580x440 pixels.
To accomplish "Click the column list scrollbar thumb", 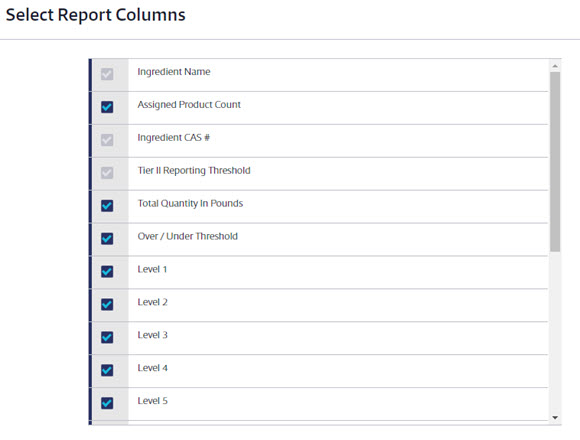I will click(x=555, y=162).
